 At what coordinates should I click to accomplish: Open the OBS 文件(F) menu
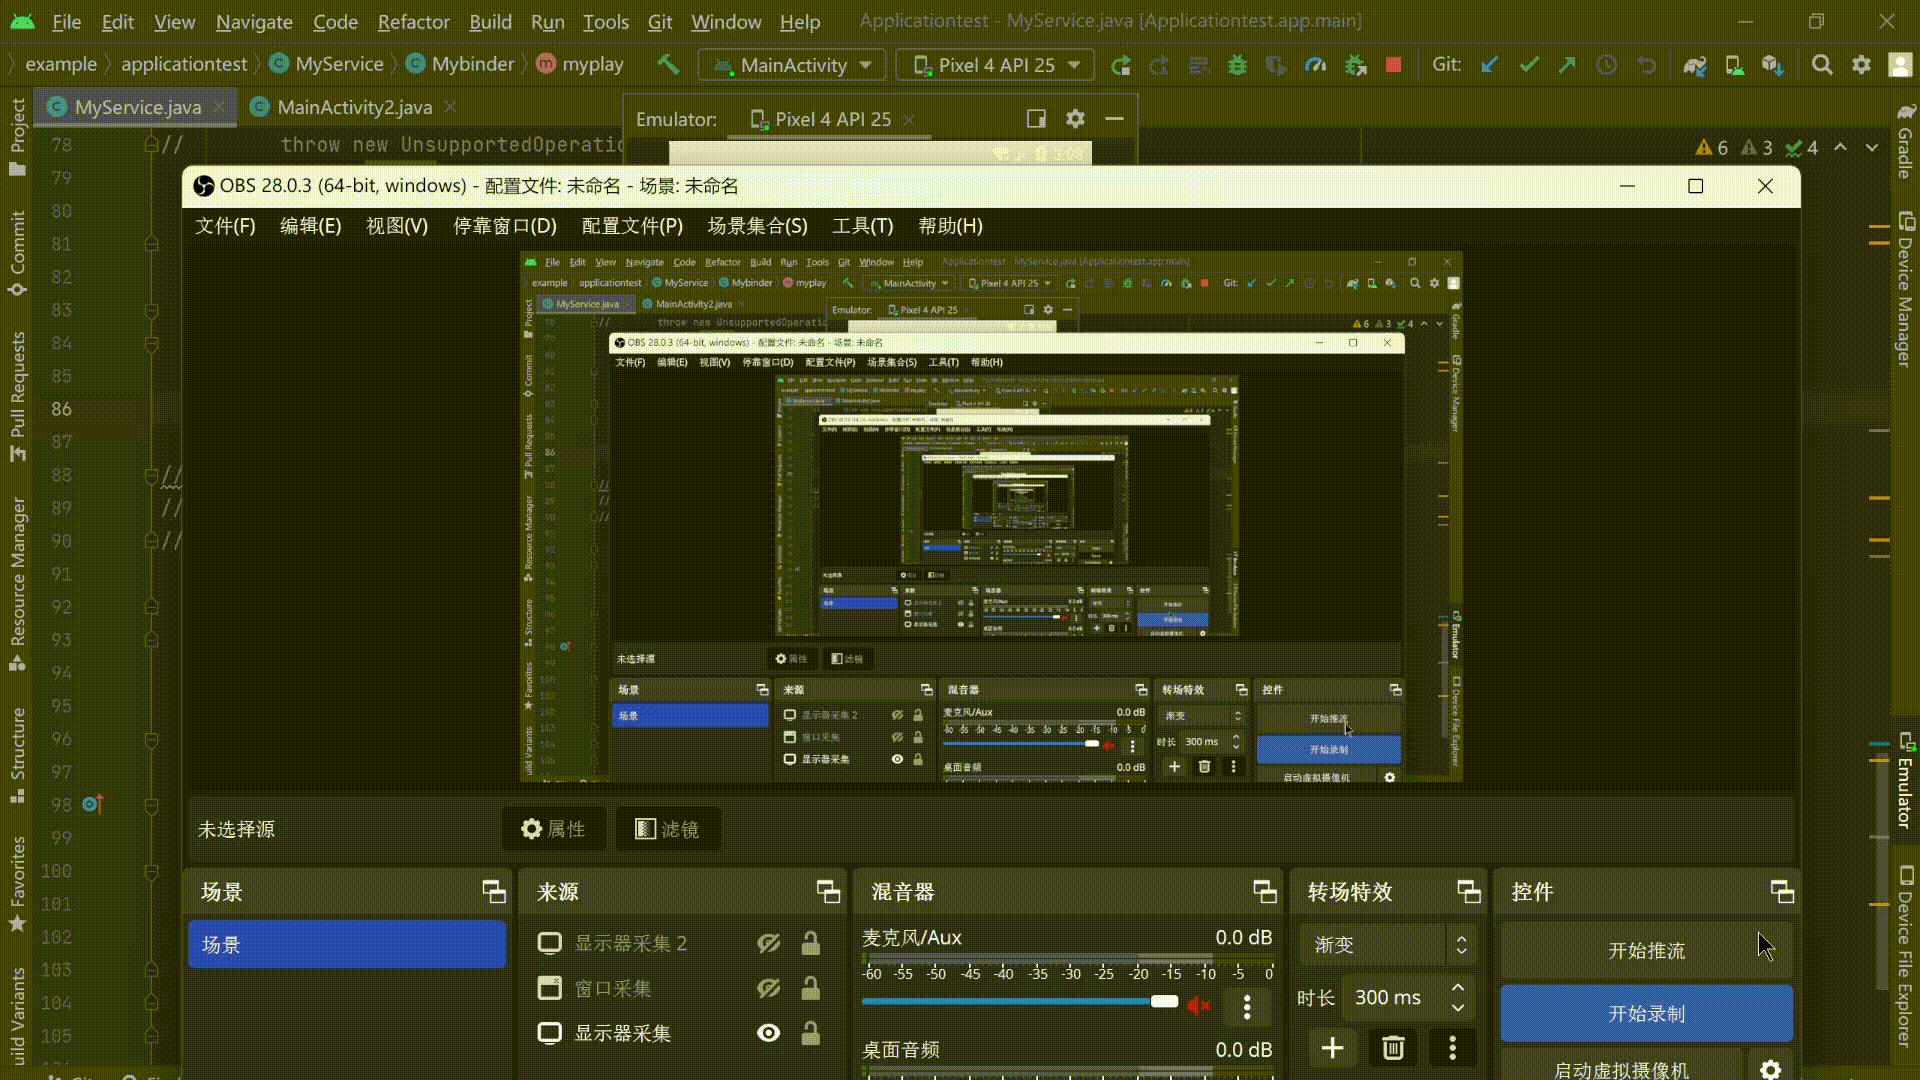pos(225,226)
